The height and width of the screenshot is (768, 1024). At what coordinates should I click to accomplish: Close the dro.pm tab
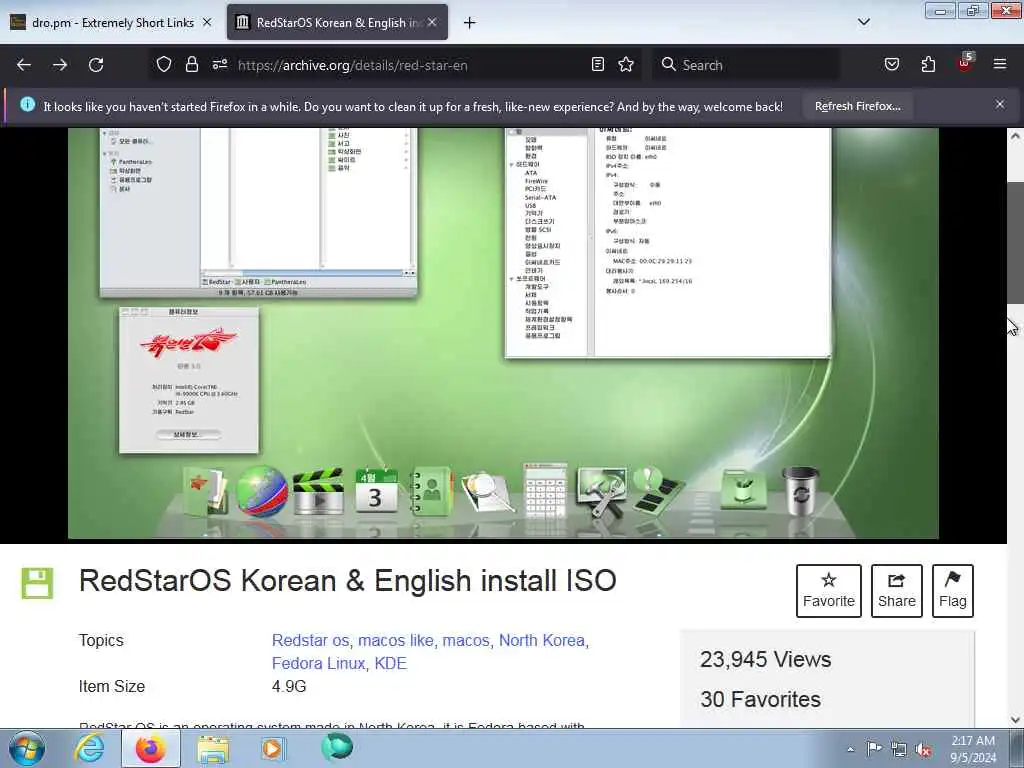pyautogui.click(x=207, y=22)
